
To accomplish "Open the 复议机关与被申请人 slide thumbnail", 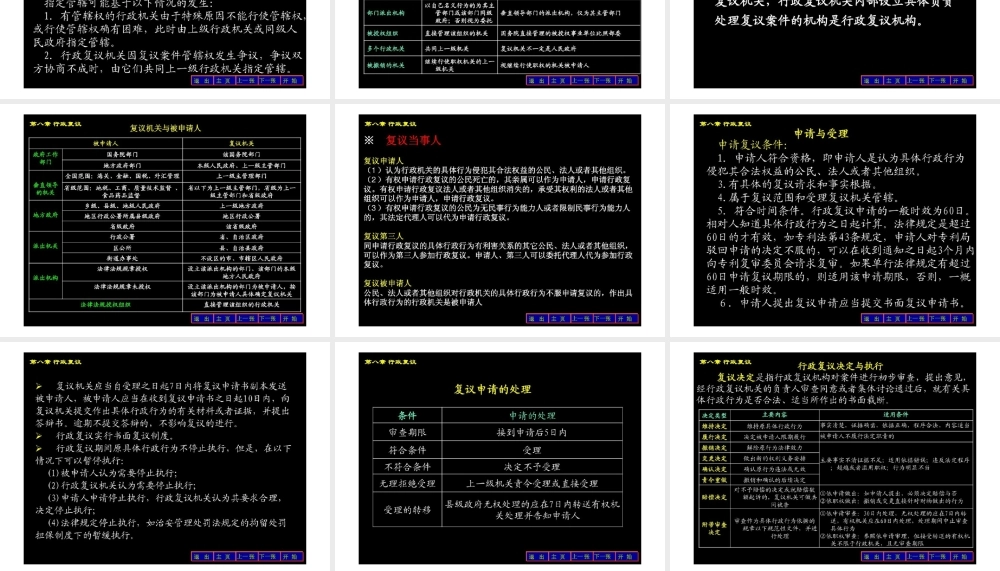I will (165, 220).
